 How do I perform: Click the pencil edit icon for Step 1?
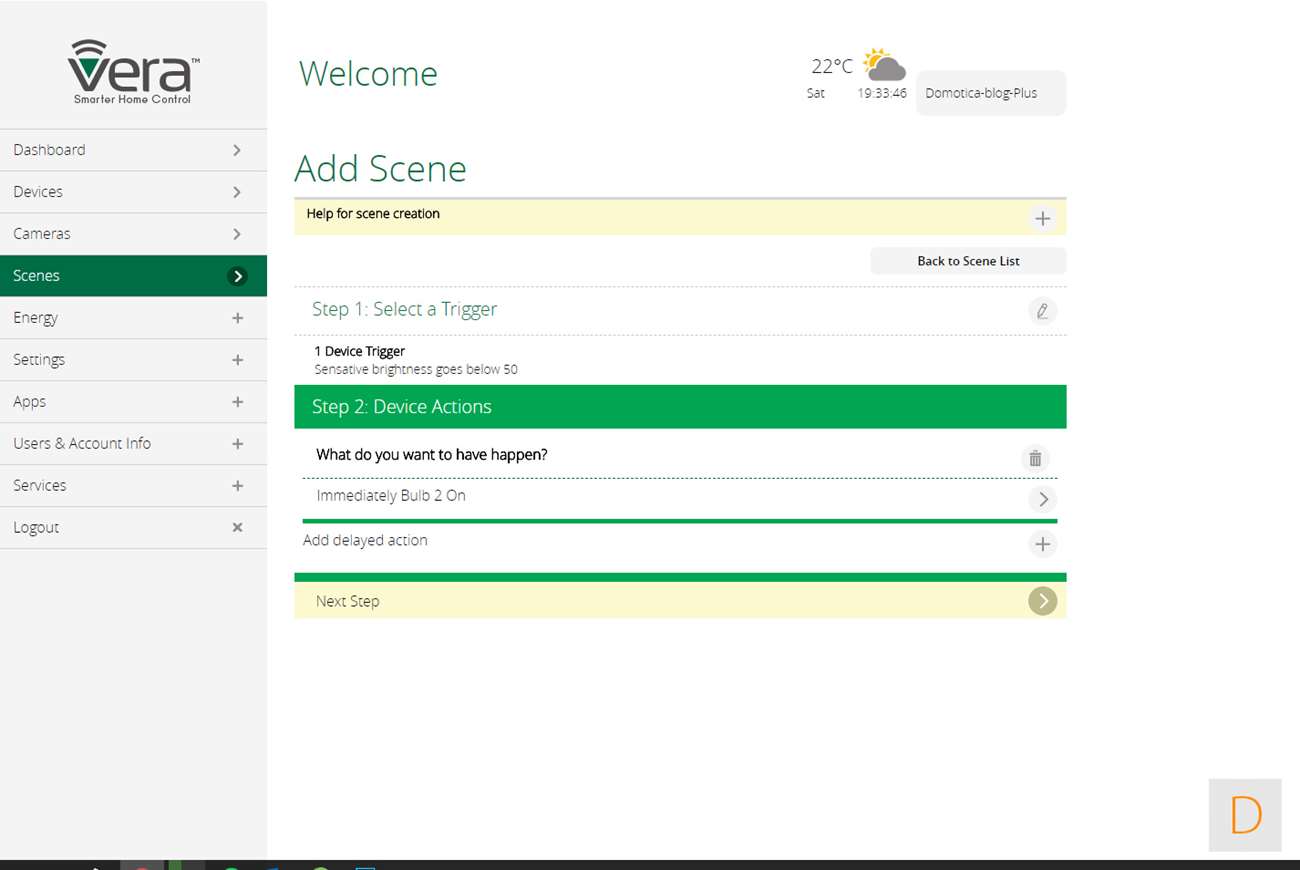(1042, 311)
